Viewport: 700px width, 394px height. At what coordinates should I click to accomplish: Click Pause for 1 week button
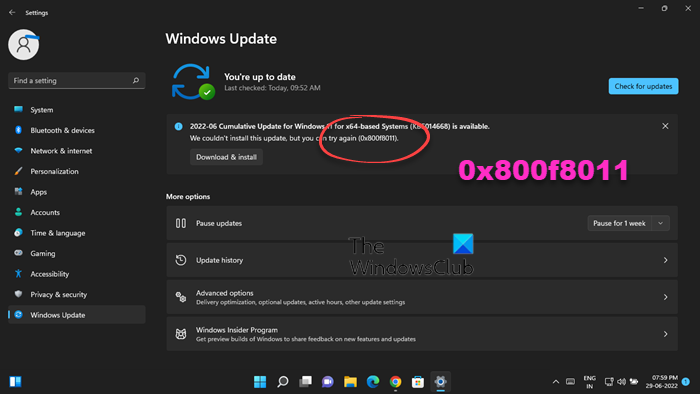pyautogui.click(x=619, y=223)
